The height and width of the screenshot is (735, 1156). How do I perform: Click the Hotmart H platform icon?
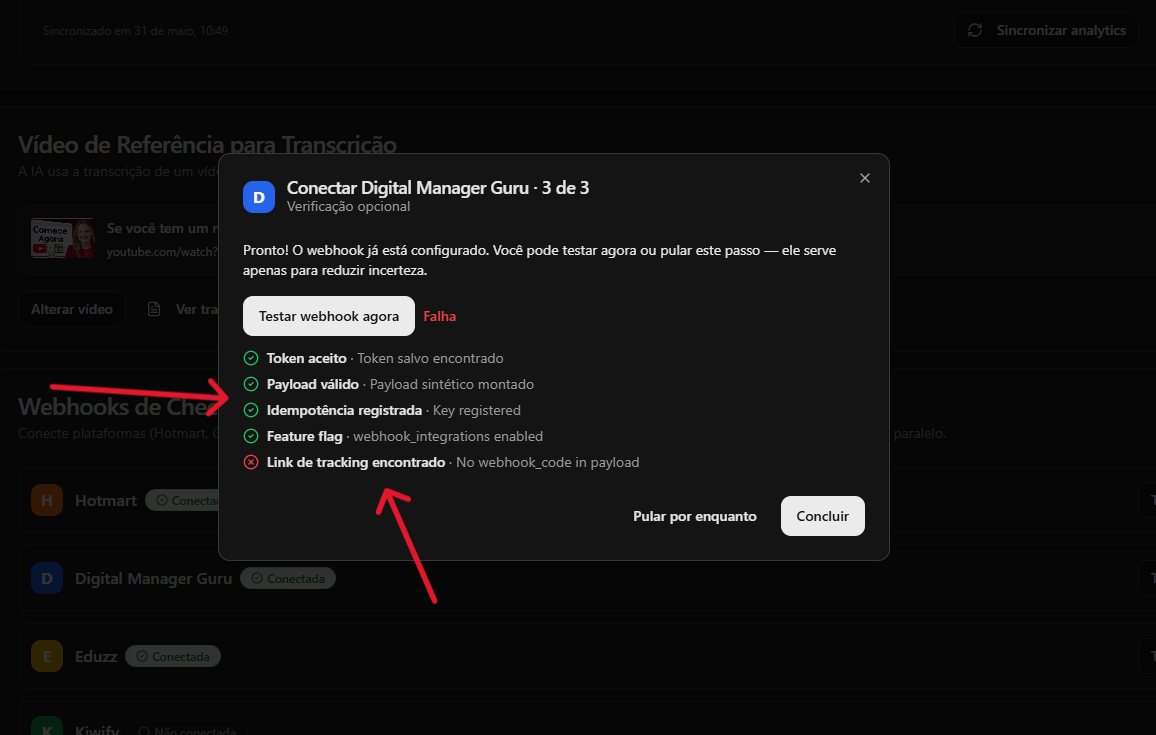46,501
